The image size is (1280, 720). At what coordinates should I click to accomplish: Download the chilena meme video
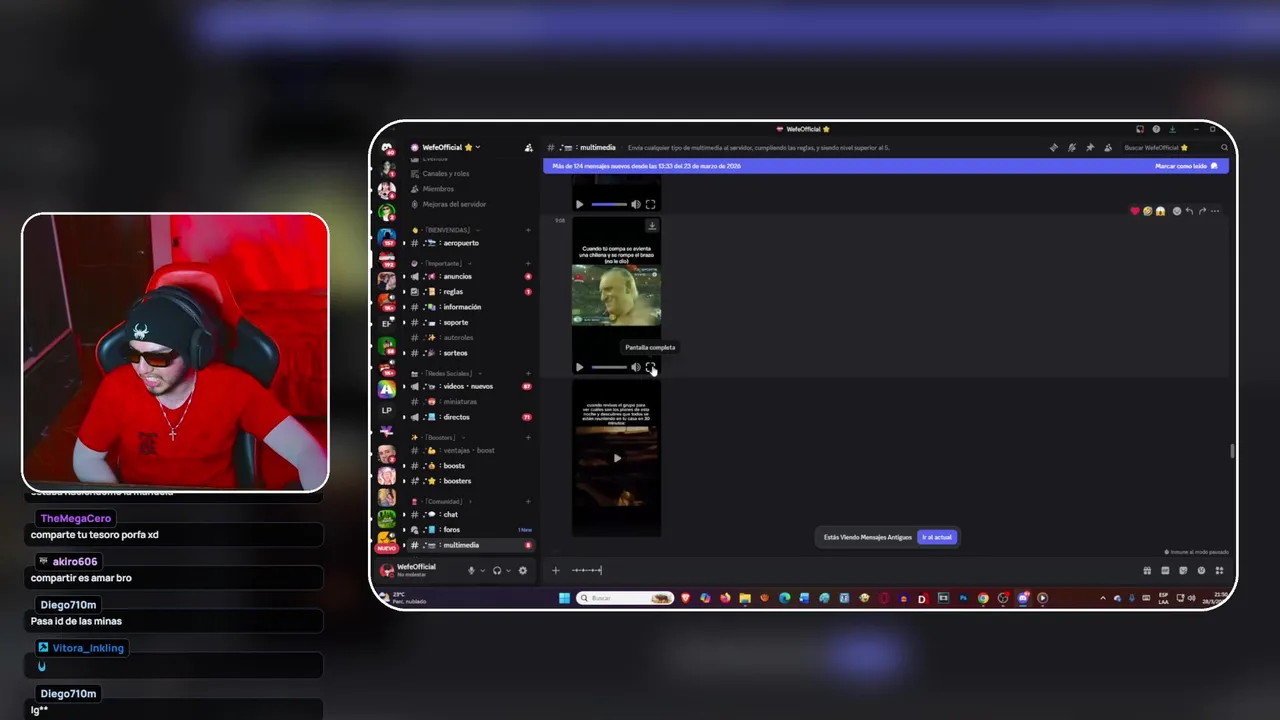coord(652,226)
